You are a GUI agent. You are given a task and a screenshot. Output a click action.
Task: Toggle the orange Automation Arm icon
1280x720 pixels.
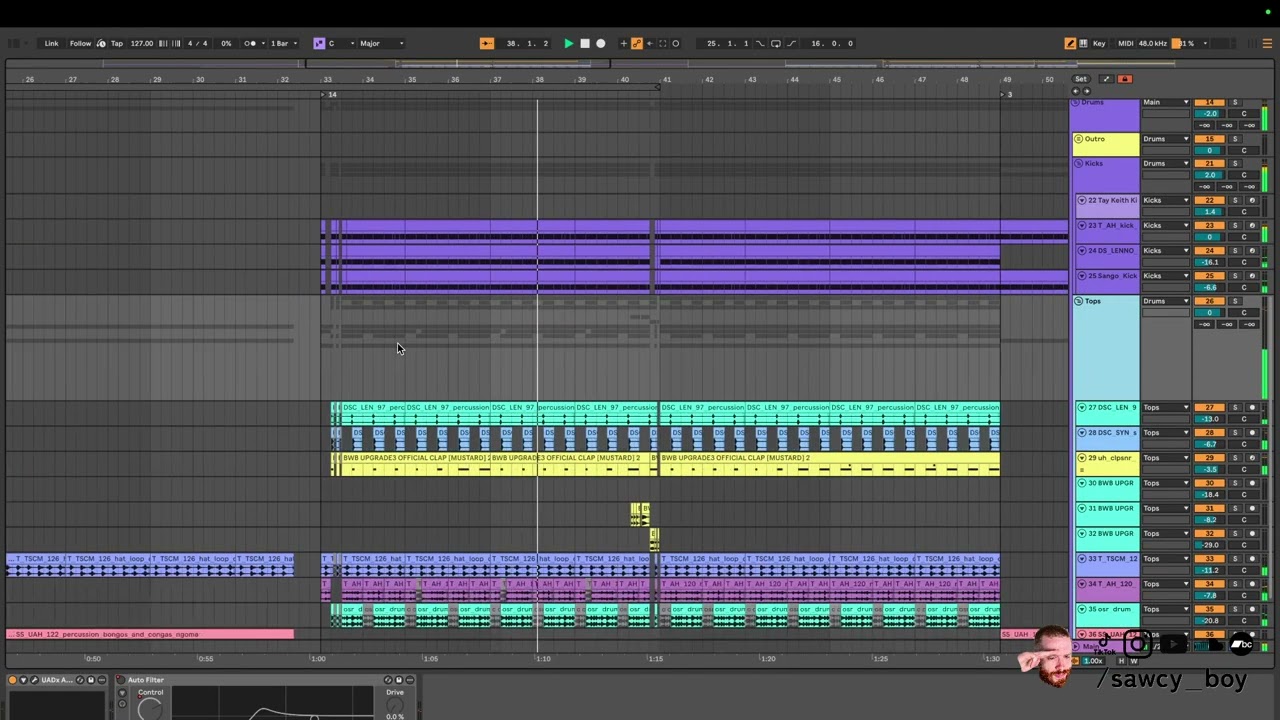(636, 43)
